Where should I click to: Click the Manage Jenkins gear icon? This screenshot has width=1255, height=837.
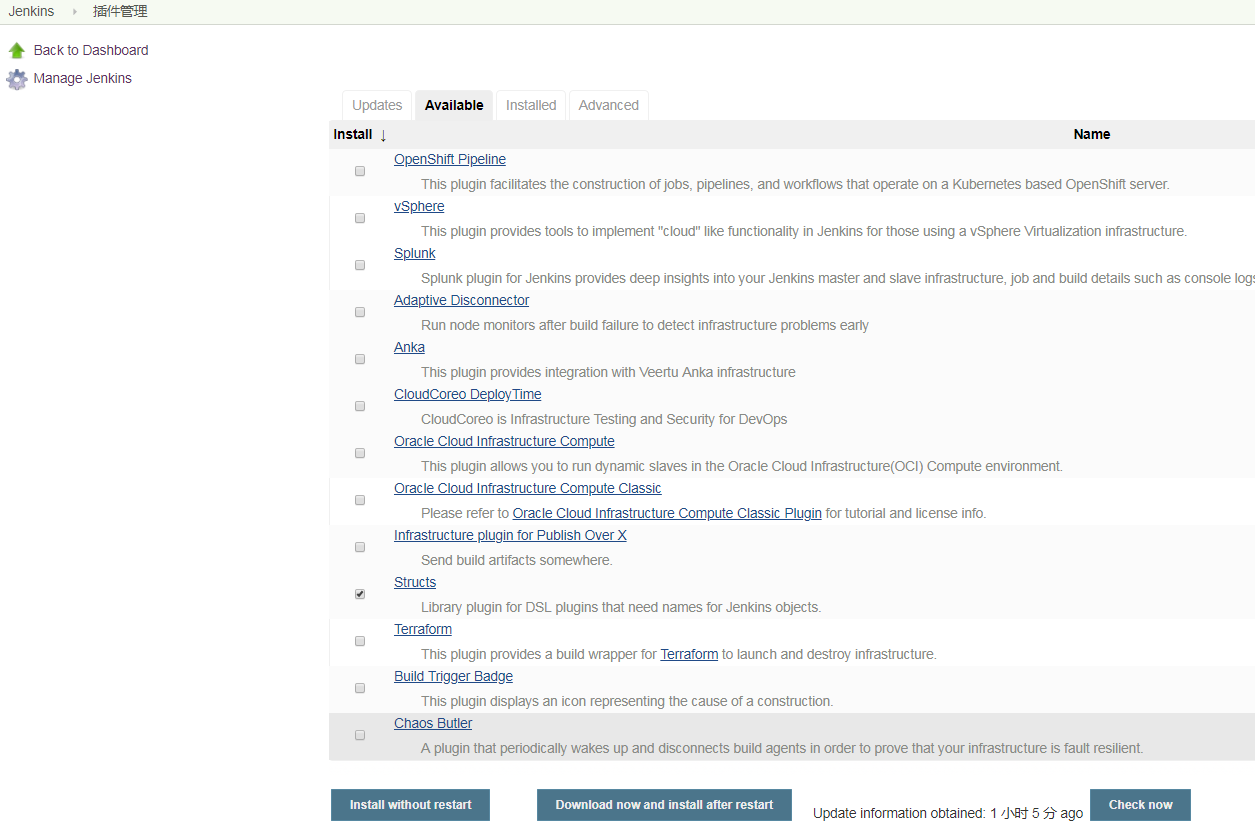point(16,78)
